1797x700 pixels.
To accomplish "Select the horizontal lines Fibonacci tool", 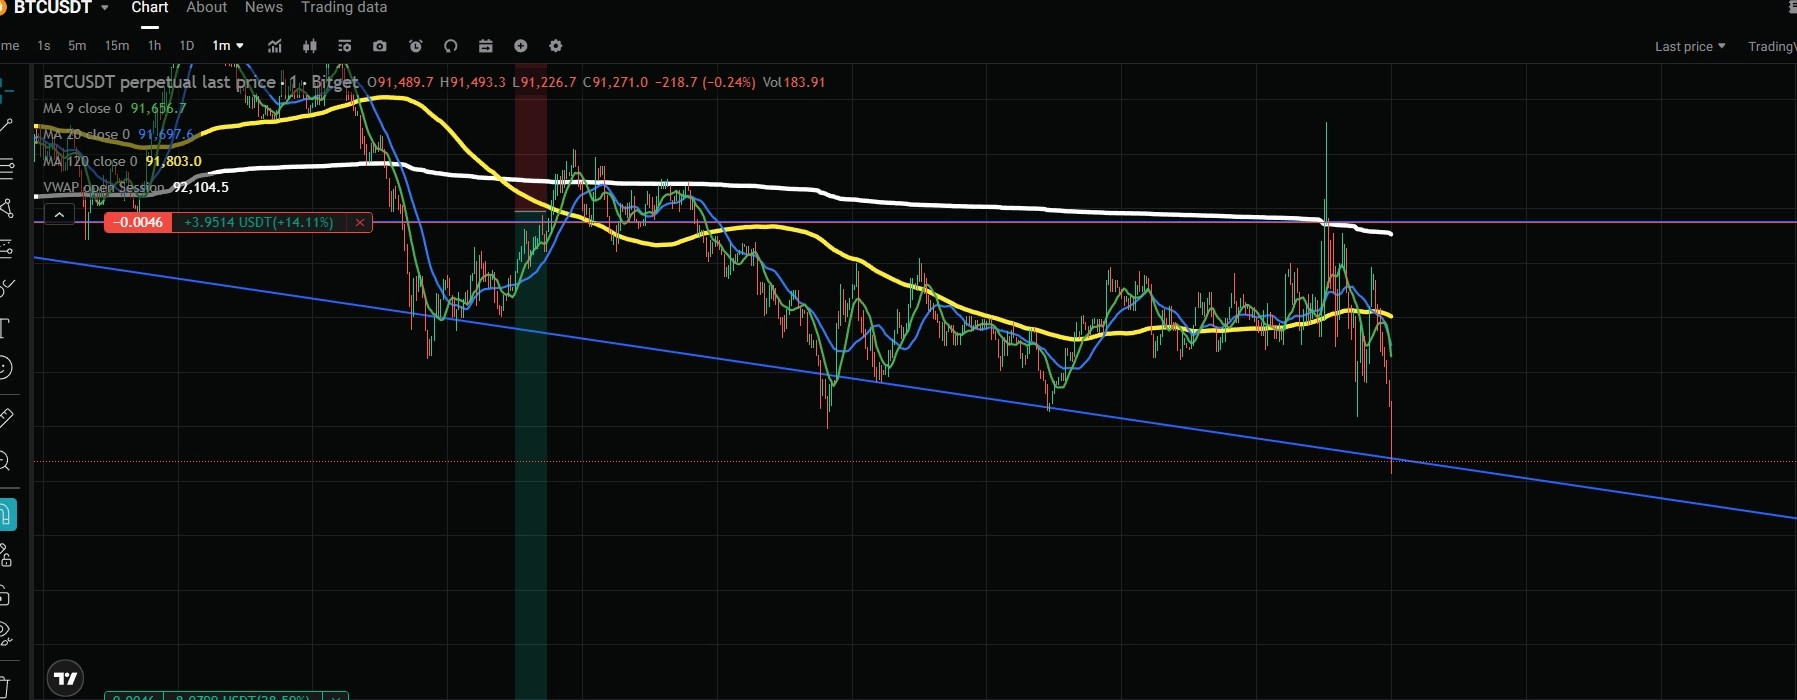I will tap(6, 168).
